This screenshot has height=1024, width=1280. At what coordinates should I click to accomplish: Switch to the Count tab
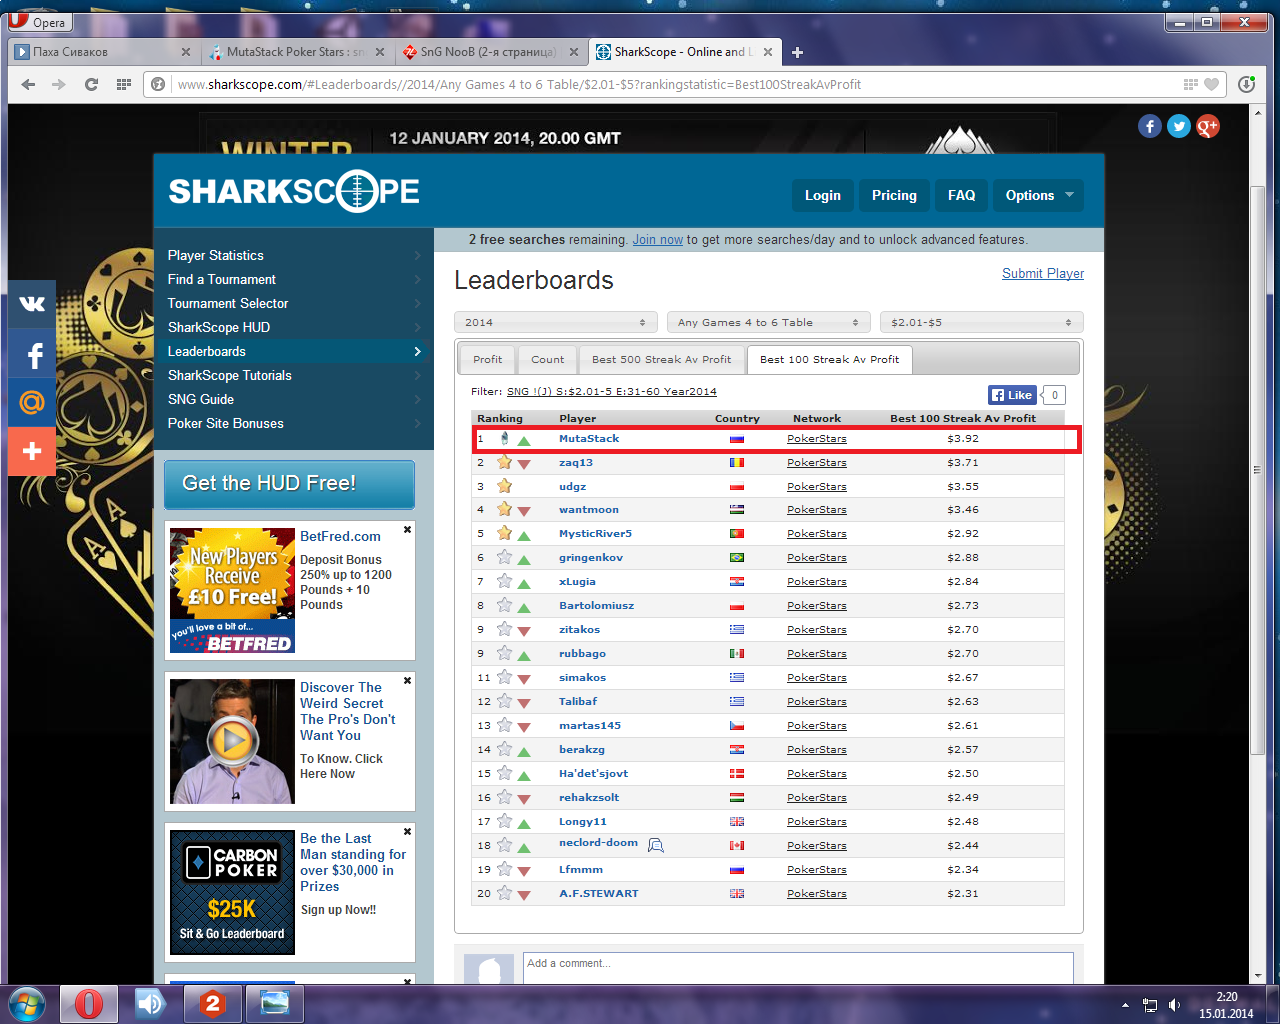coord(547,359)
